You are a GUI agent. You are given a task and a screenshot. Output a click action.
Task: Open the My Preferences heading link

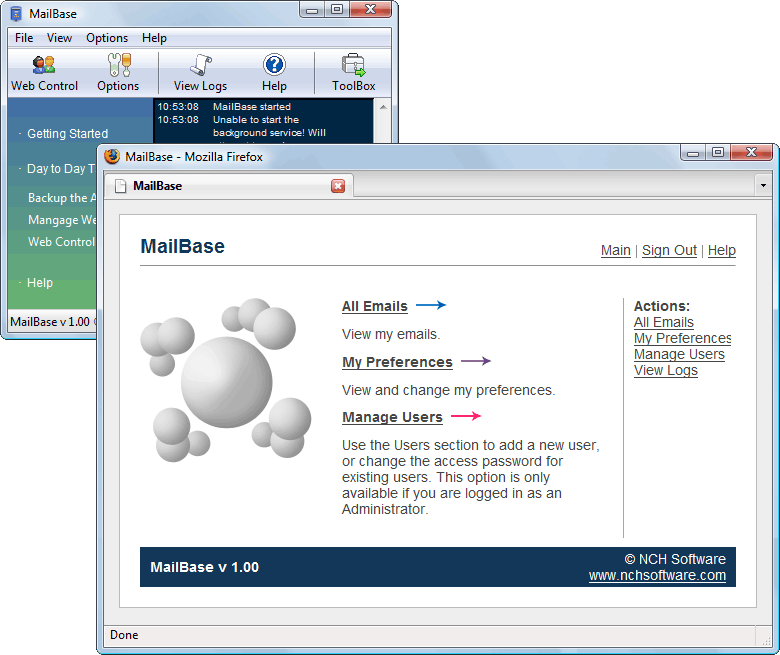pyautogui.click(x=397, y=362)
